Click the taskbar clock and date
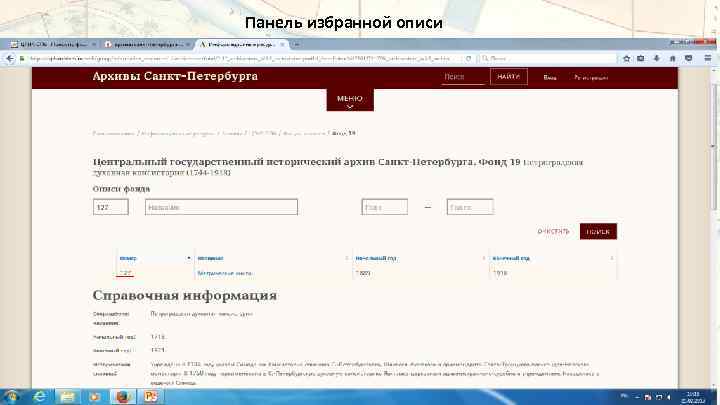 pos(693,397)
